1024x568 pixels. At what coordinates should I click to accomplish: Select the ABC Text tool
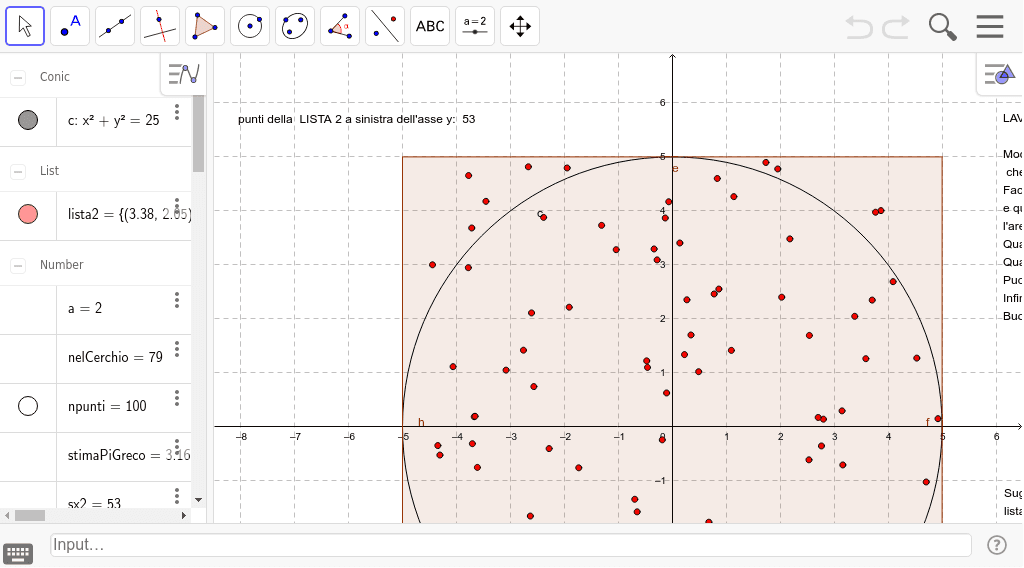click(x=430, y=26)
